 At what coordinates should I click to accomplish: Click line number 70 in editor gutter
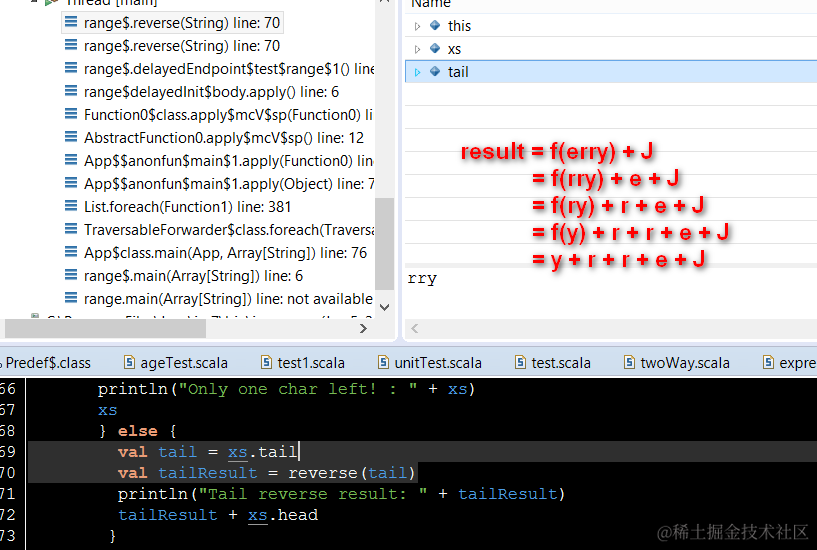8,473
